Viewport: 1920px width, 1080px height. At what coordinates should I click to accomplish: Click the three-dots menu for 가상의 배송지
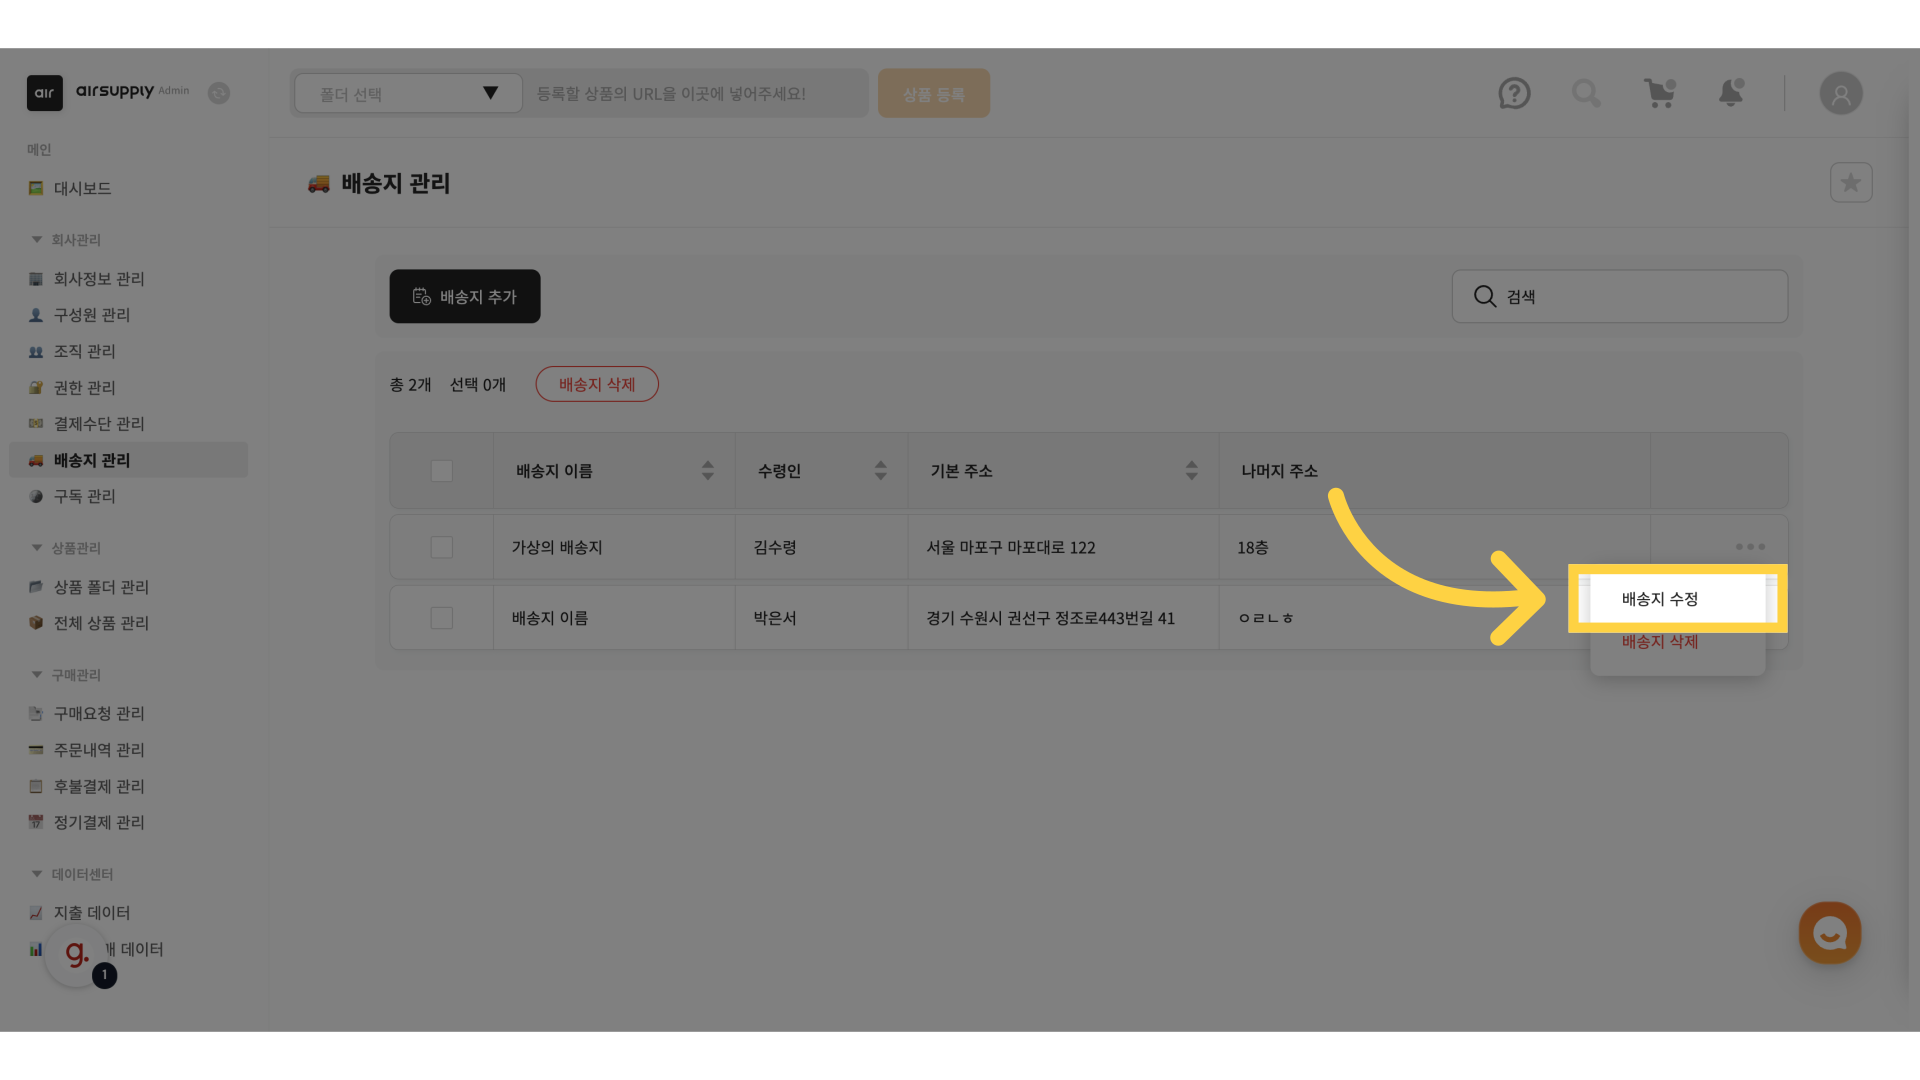click(x=1750, y=547)
